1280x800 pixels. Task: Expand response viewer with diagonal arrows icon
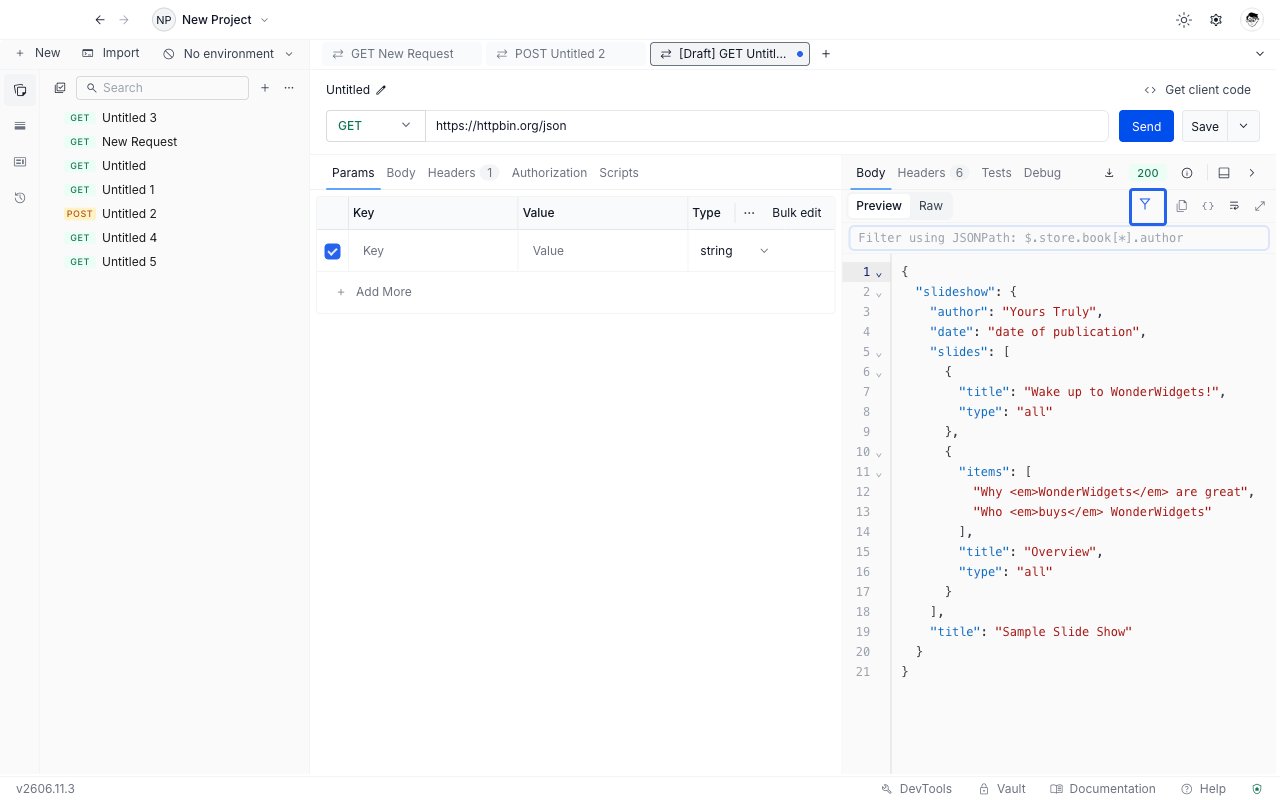tap(1260, 206)
